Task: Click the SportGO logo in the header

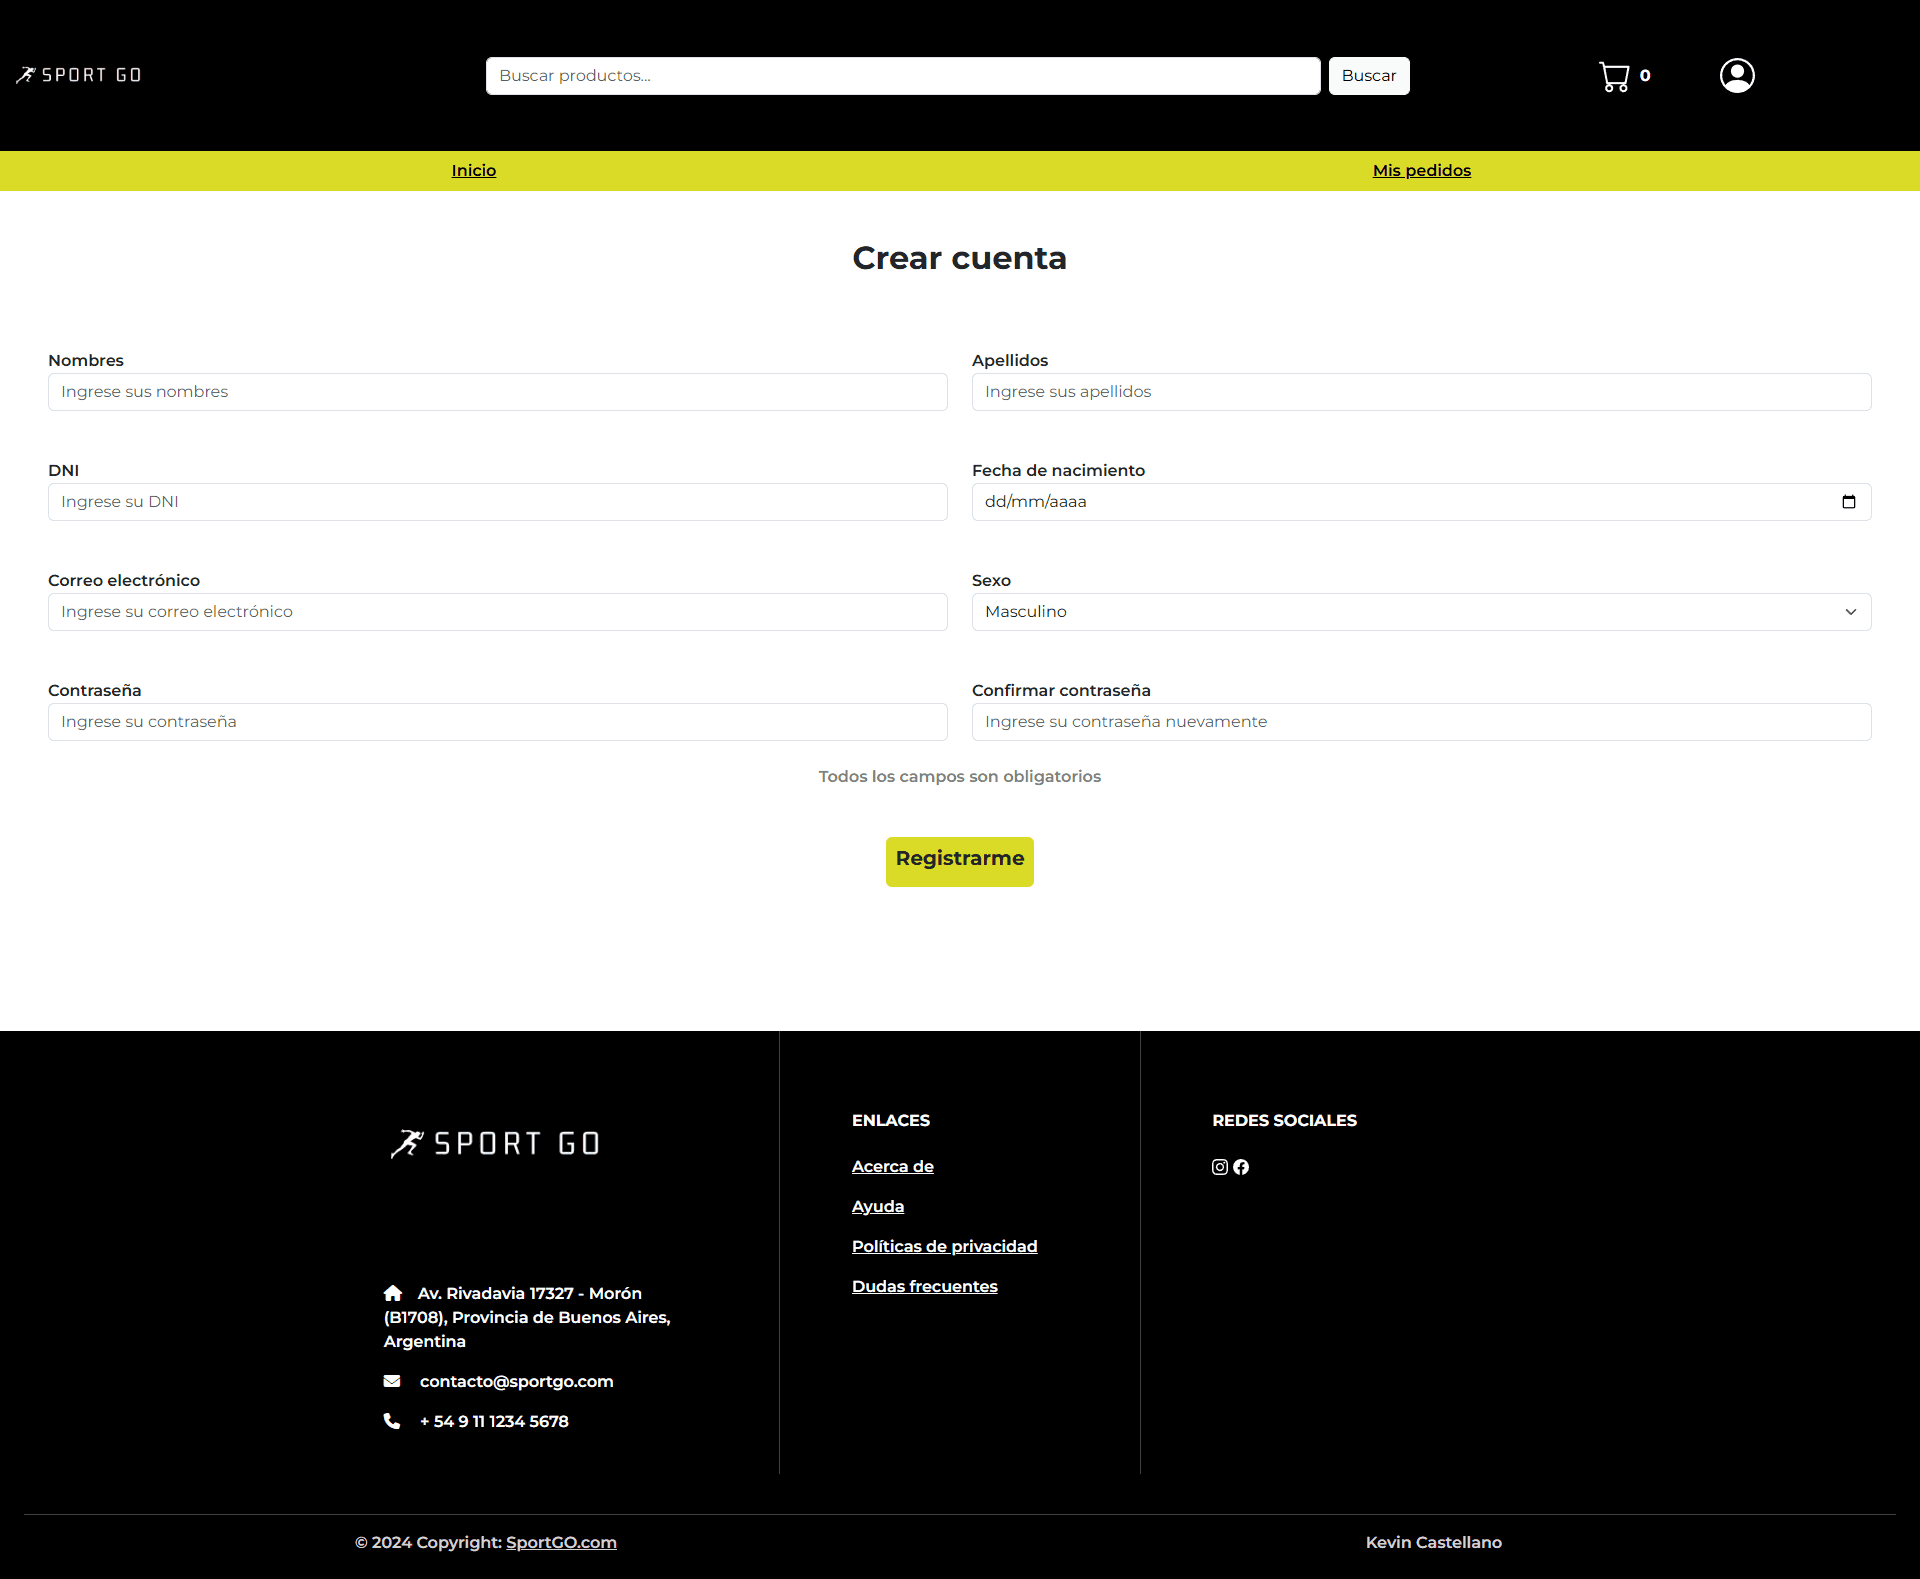Action: pos(78,75)
